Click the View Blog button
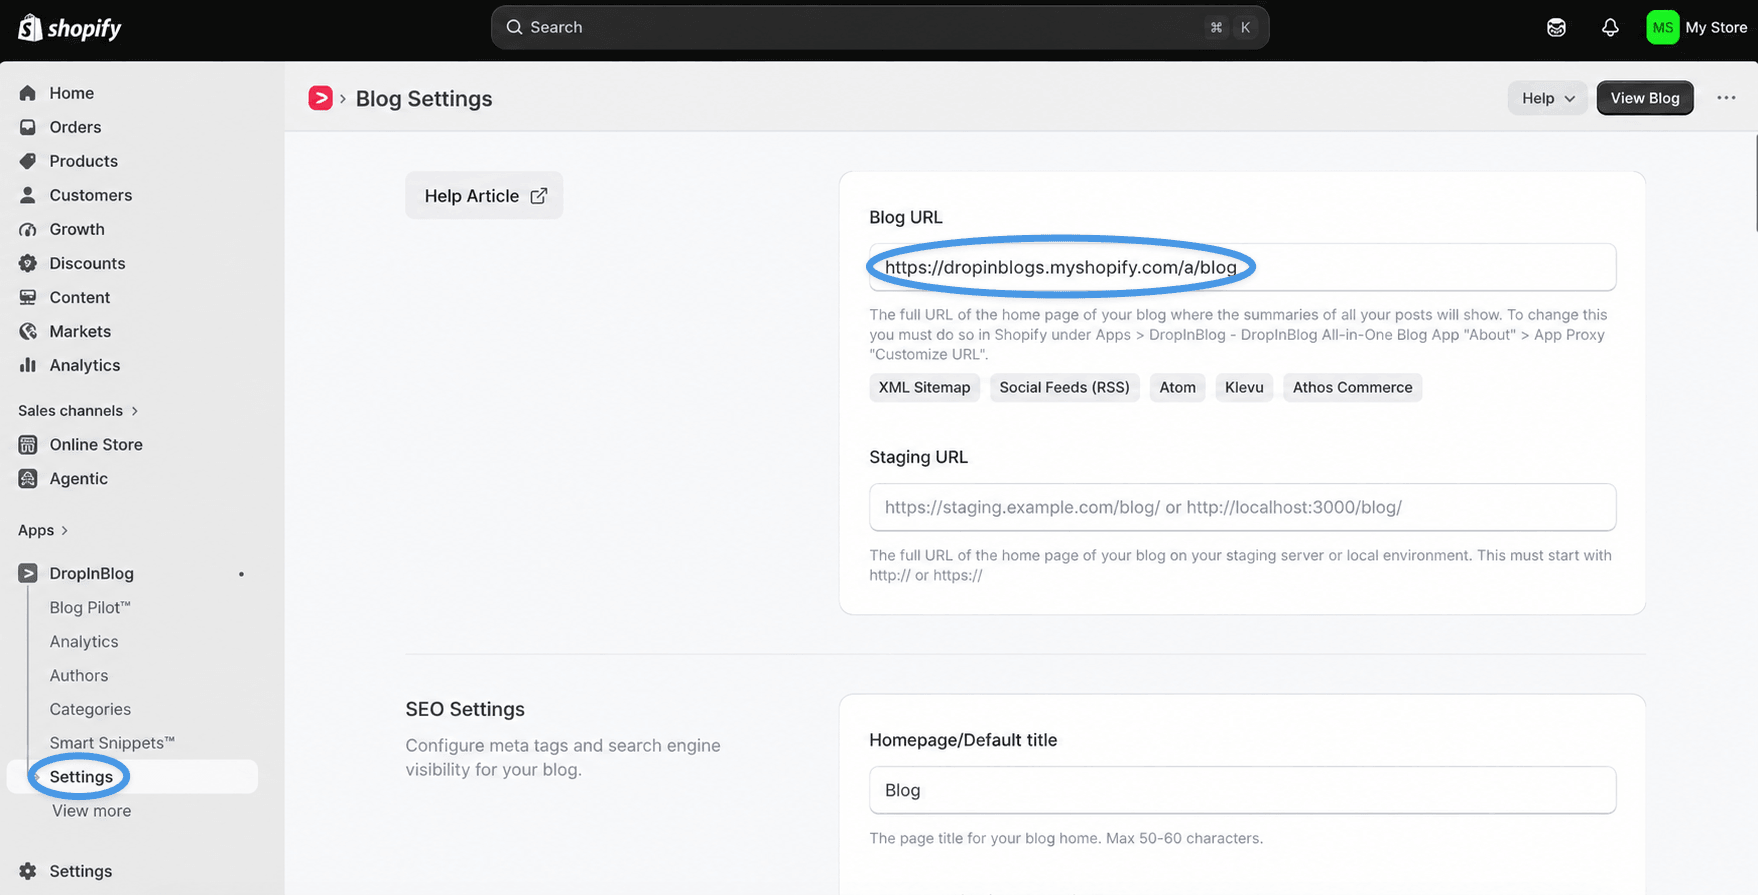1758x895 pixels. pos(1645,98)
